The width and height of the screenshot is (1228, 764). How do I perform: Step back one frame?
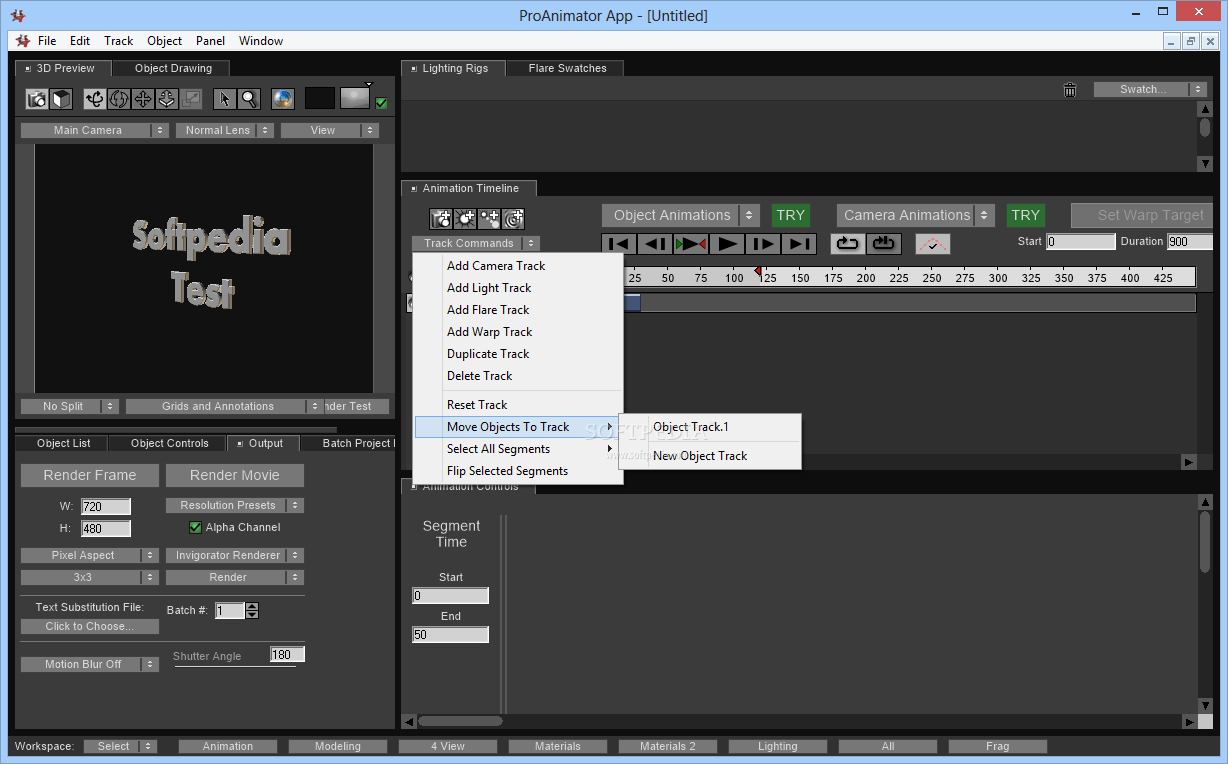[656, 243]
